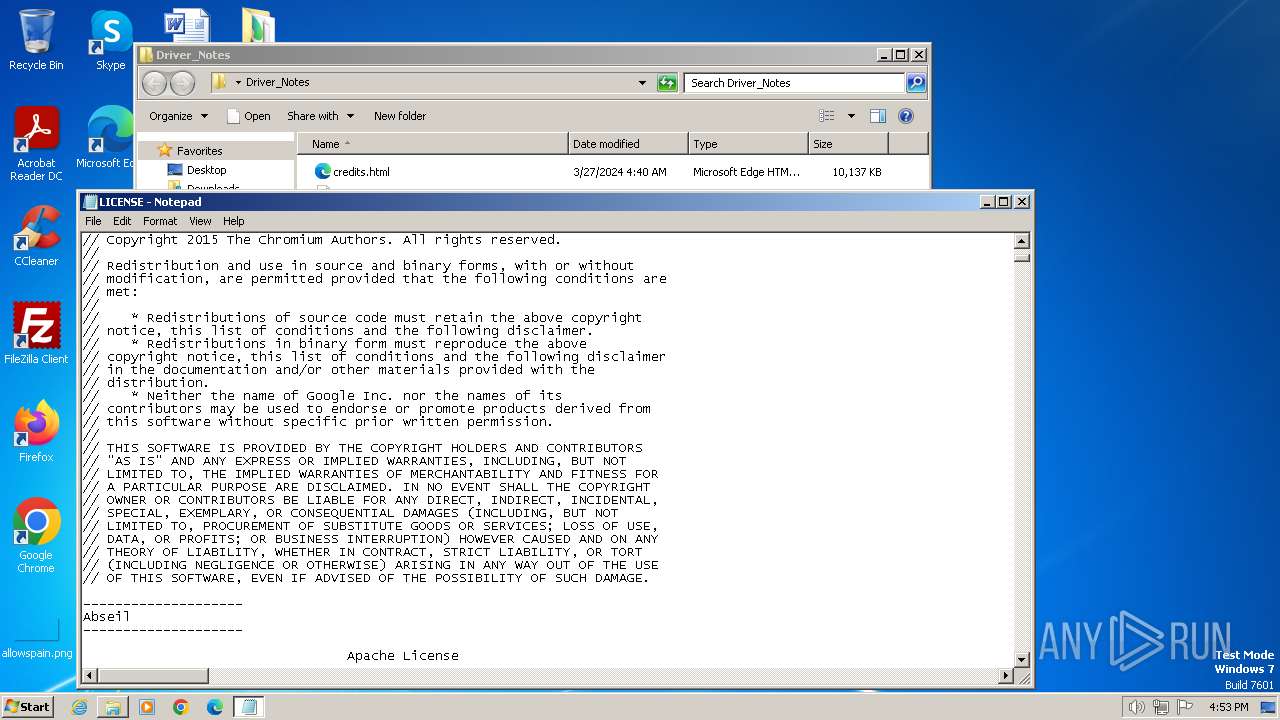Image resolution: width=1280 pixels, height=720 pixels.
Task: Open the Recycle Bin desktop icon
Action: pos(36,40)
